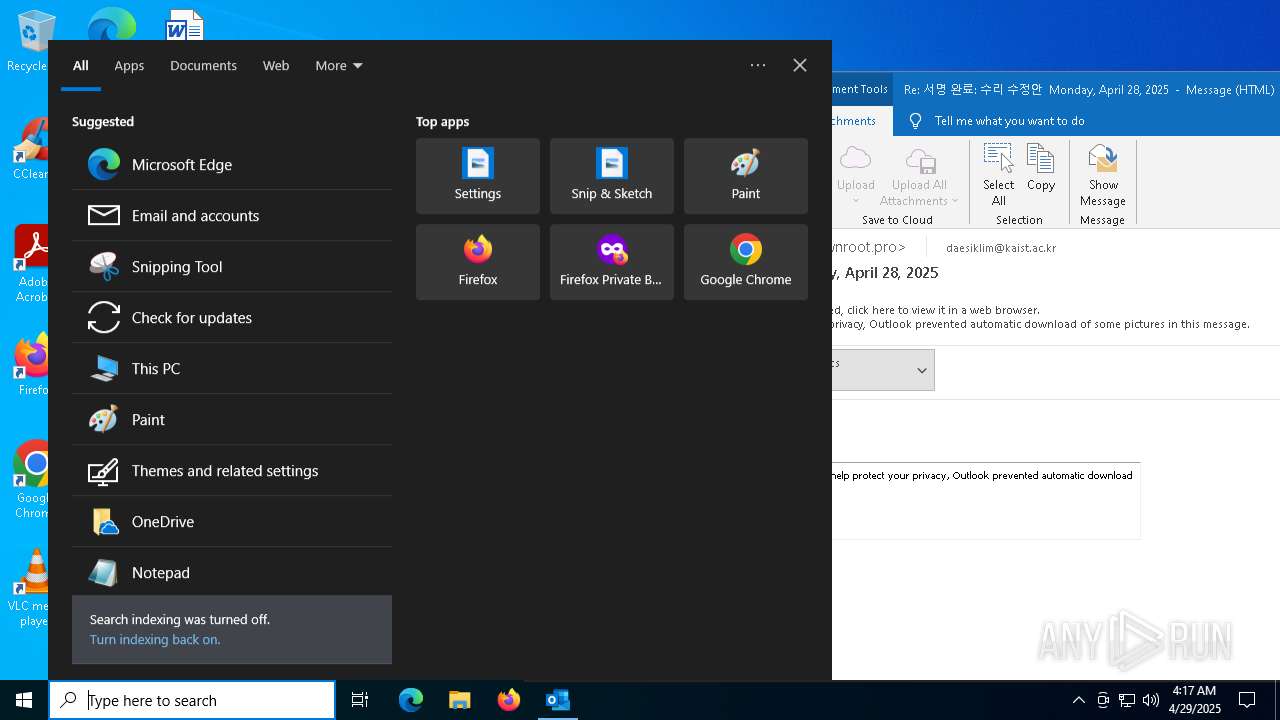
Task: Open OneDrive from Suggested list
Action: click(232, 521)
